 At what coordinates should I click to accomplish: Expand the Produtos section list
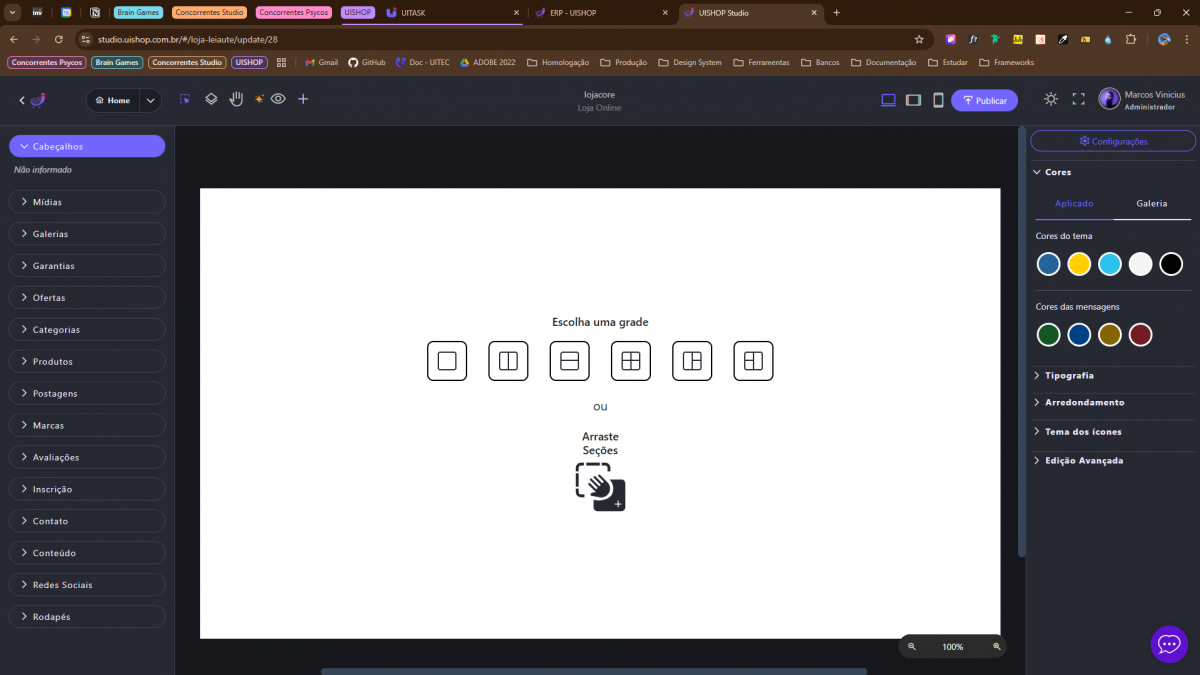click(x=87, y=361)
